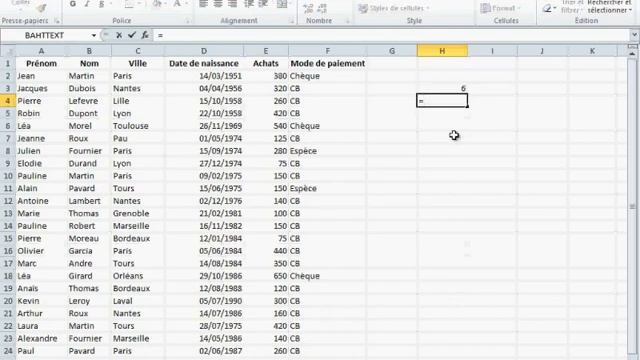This screenshot has height=360, width=640.
Task: Open the Alignement group dialog launcher
Action: tap(293, 21)
